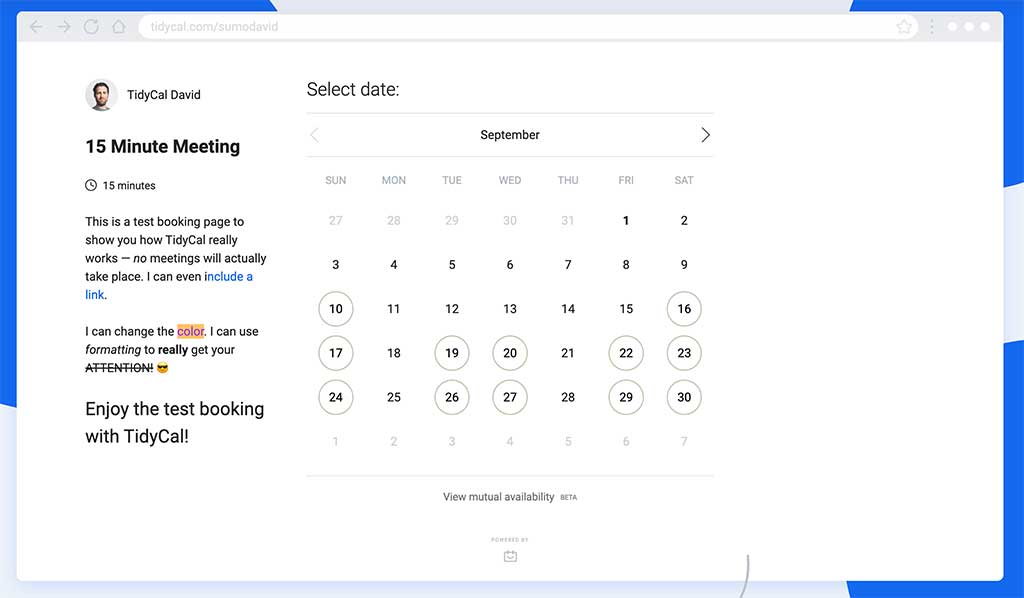
Task: Select September 30 date
Action: [x=684, y=397]
